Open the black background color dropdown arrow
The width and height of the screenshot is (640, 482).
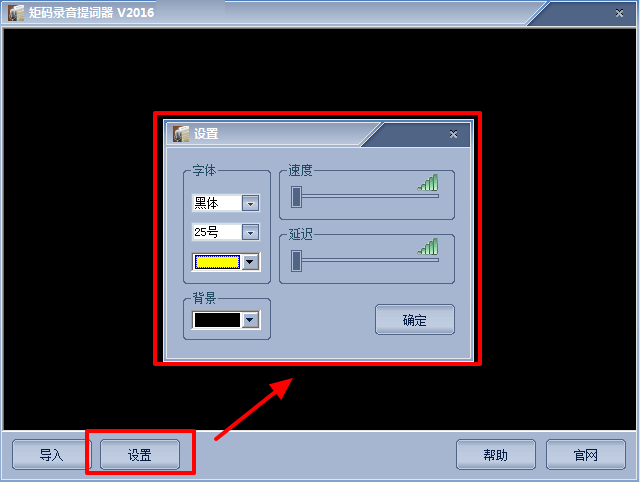250,320
